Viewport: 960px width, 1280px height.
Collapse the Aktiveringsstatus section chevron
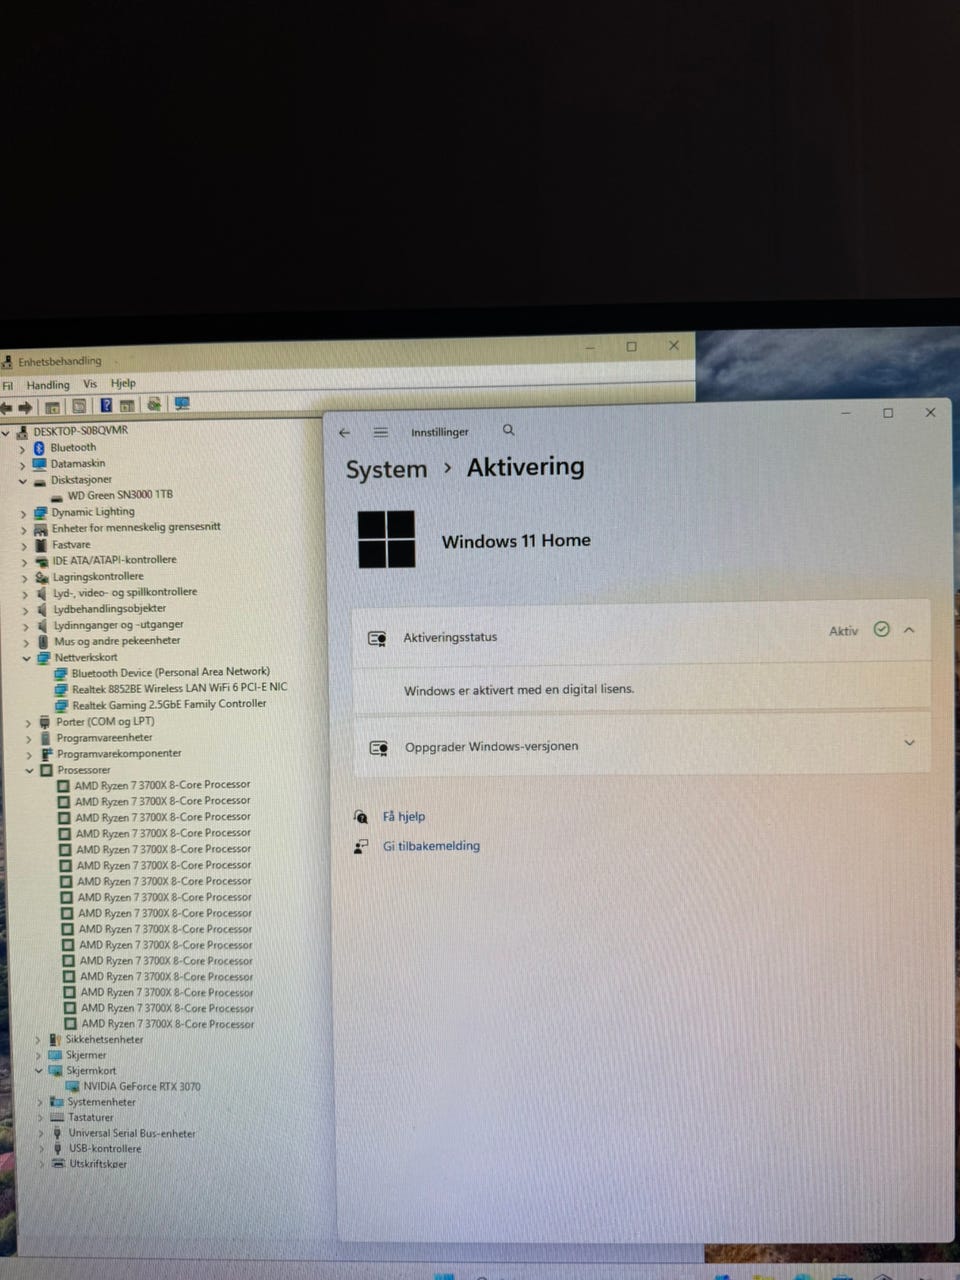click(x=909, y=630)
